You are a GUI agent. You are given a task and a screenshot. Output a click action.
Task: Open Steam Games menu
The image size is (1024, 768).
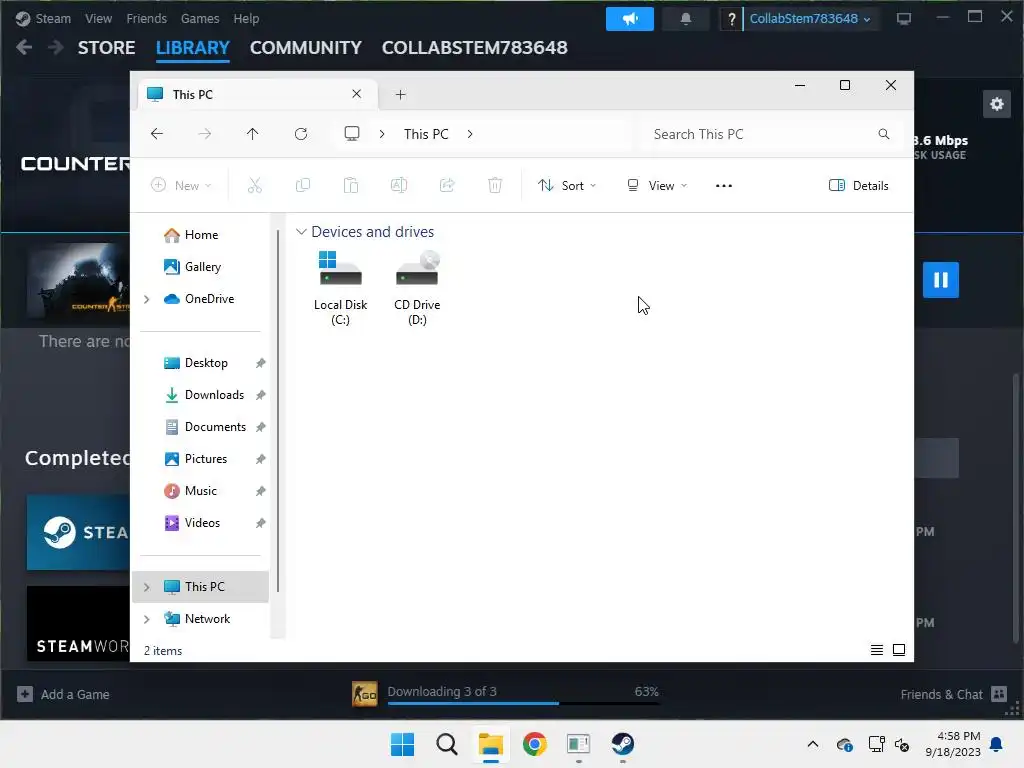[200, 19]
